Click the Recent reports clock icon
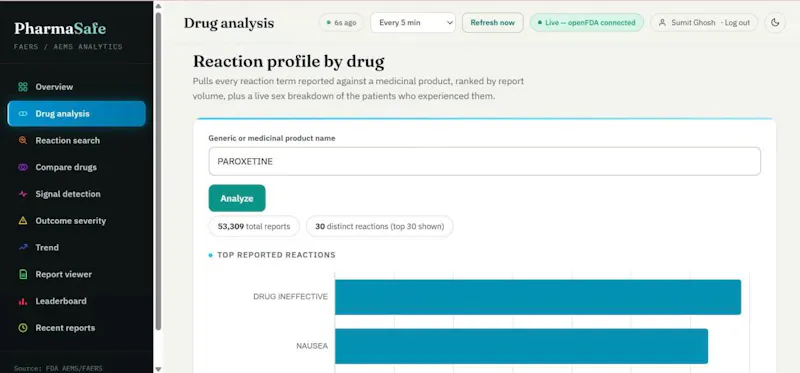This screenshot has height=373, width=800. [22, 328]
